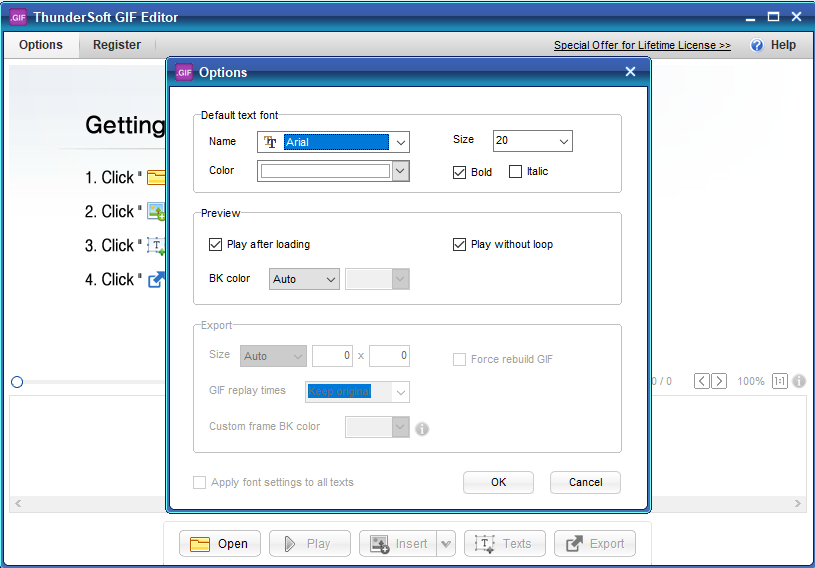Maximize the ThunderSoft GIF Editor window
This screenshot has width=815, height=568.
(773, 17)
